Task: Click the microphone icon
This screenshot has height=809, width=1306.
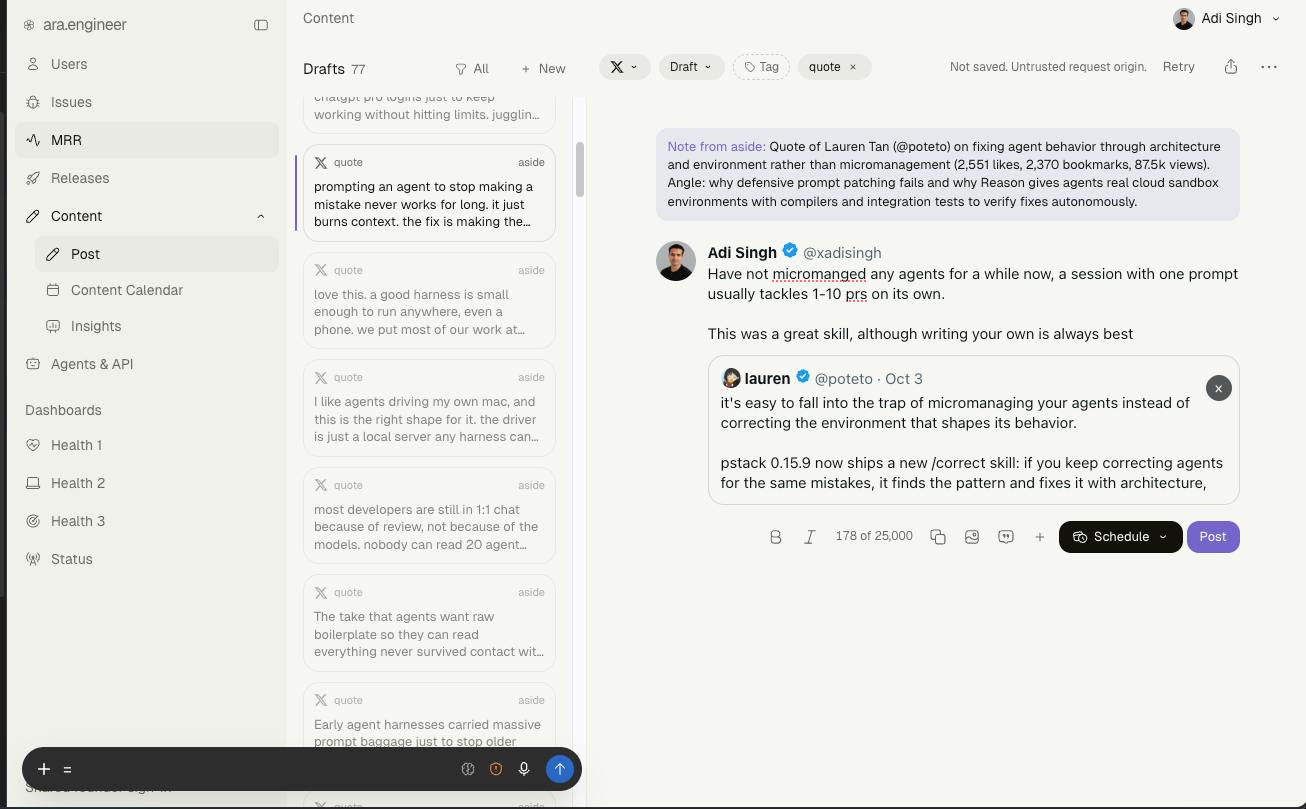Action: [524, 769]
